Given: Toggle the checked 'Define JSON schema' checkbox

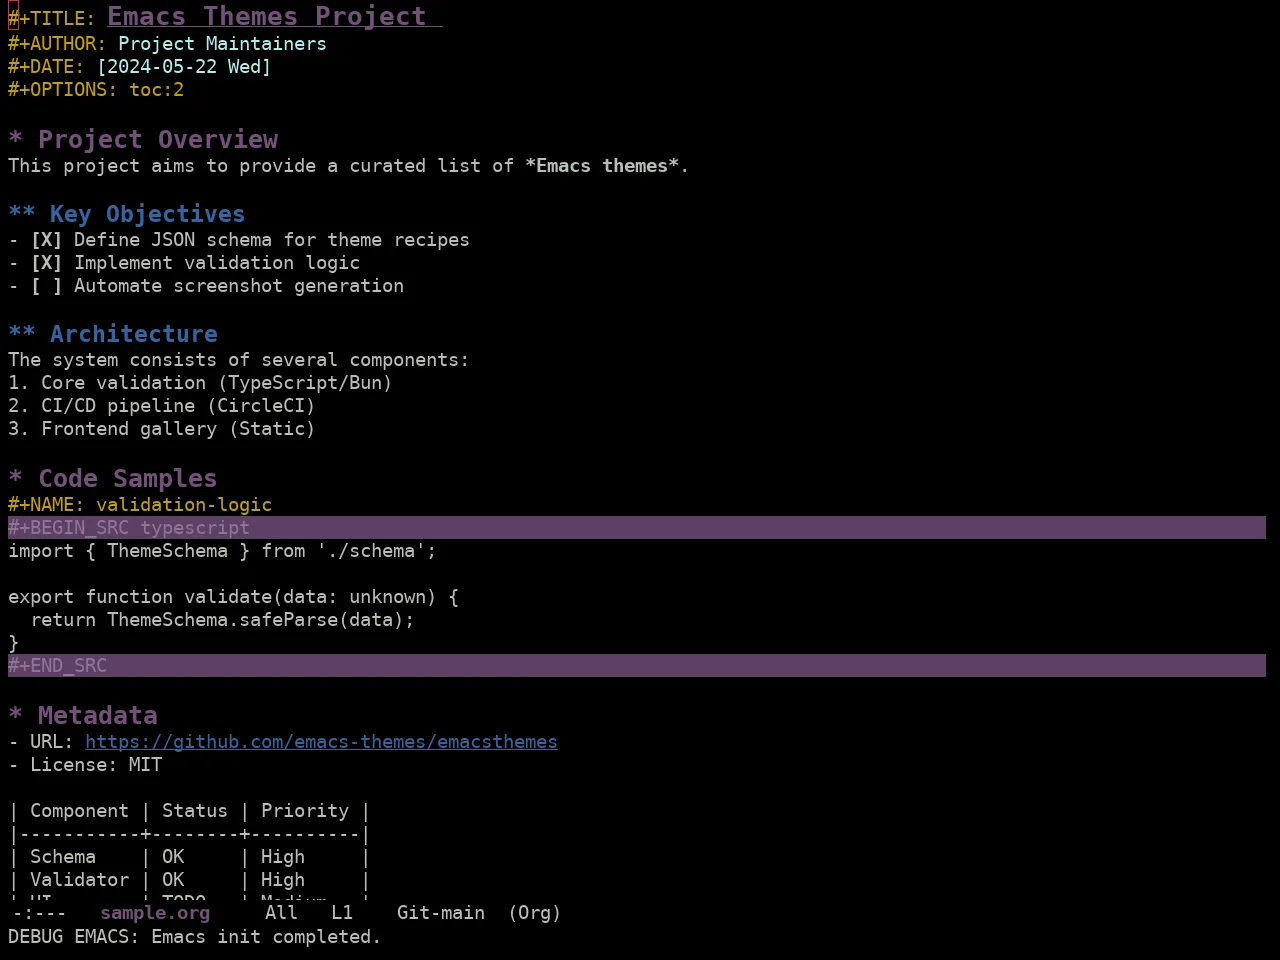Looking at the screenshot, I should (46, 240).
